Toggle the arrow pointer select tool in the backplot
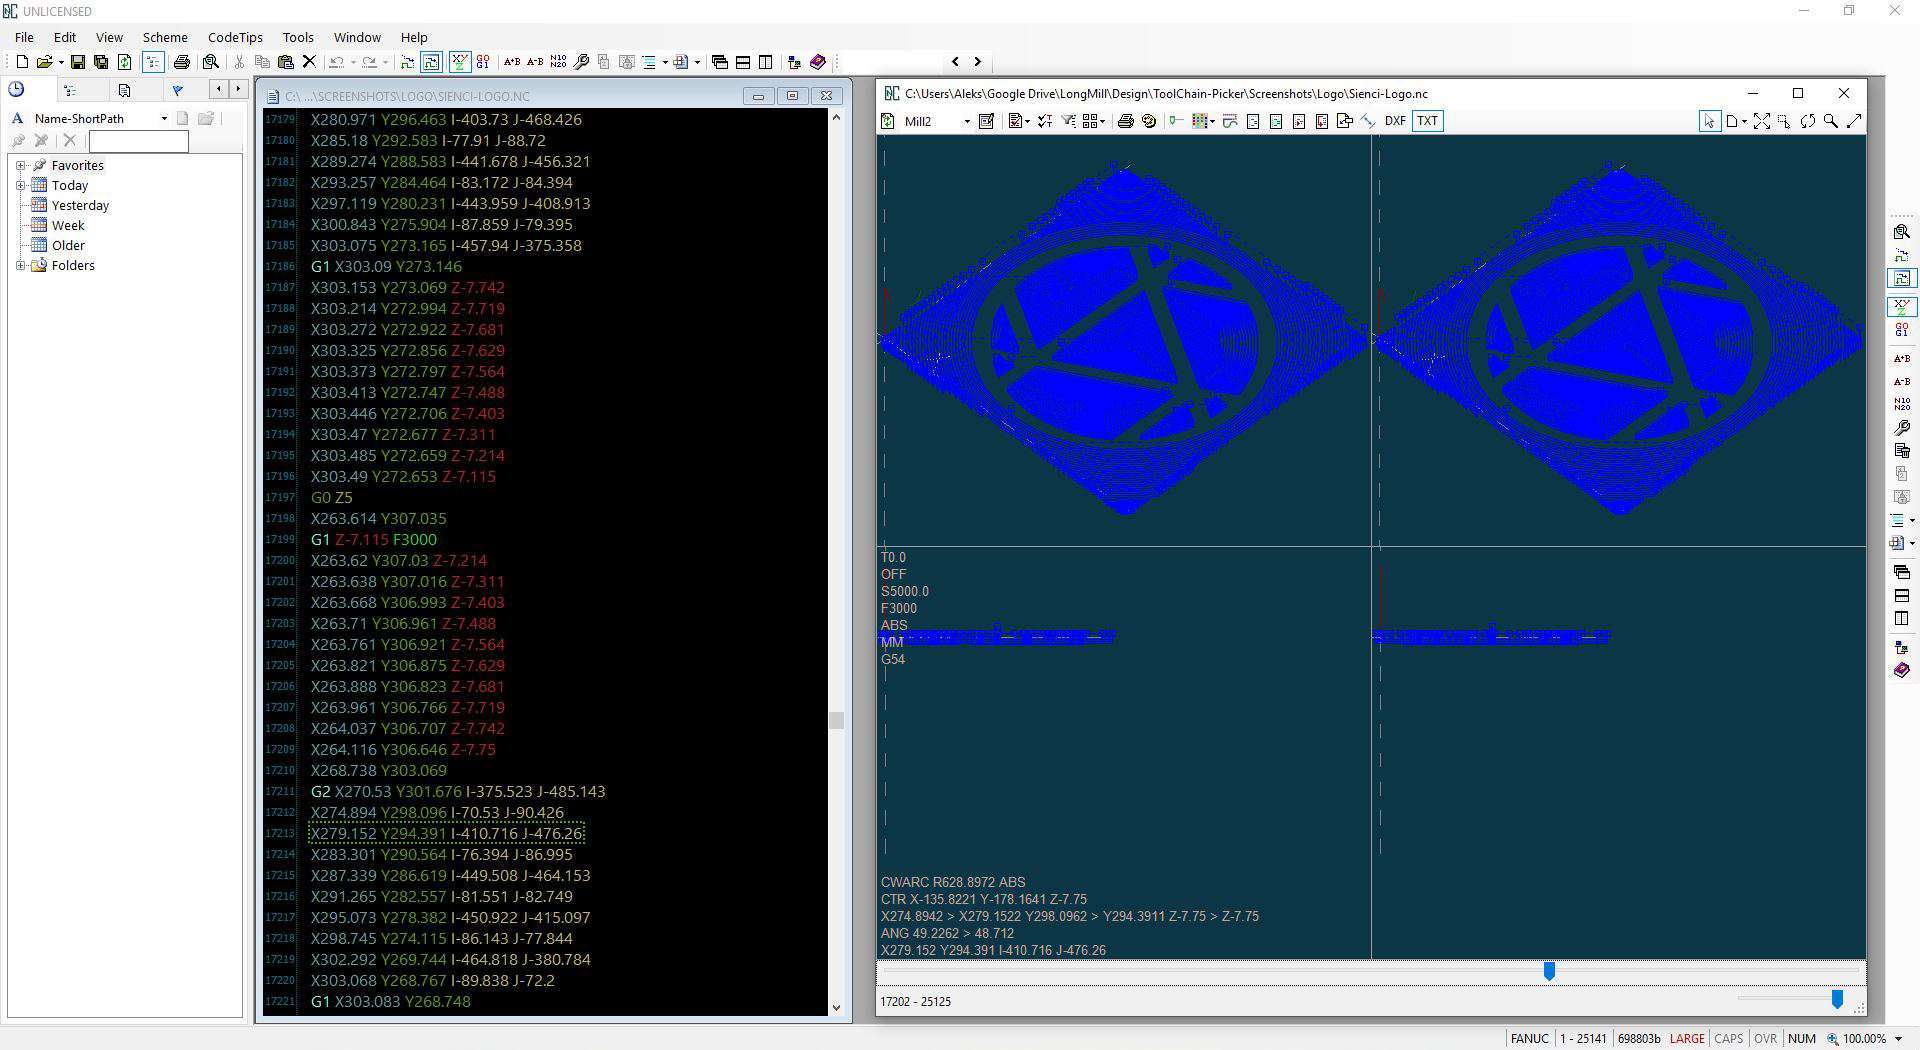 point(1708,121)
